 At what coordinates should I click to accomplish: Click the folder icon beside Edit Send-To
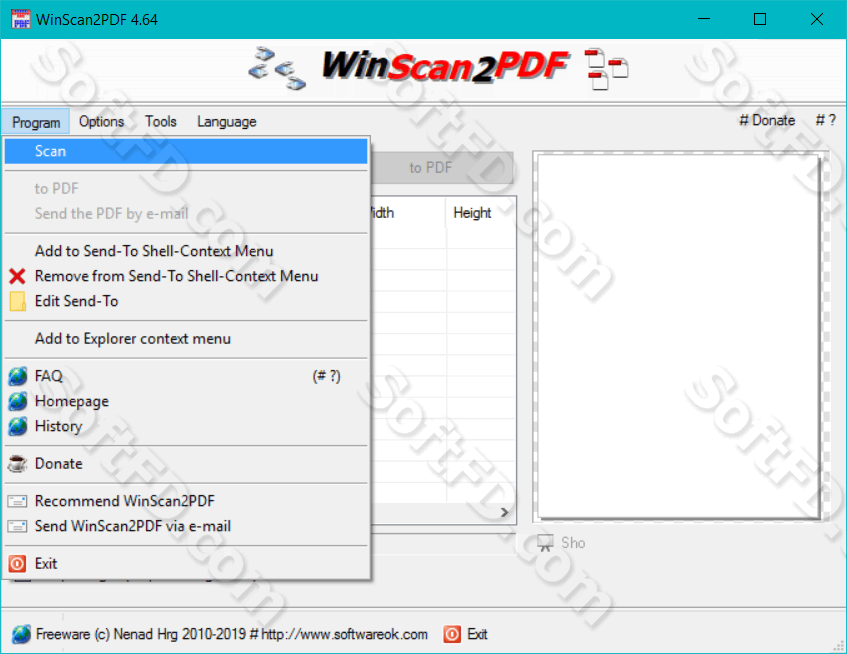pos(17,301)
